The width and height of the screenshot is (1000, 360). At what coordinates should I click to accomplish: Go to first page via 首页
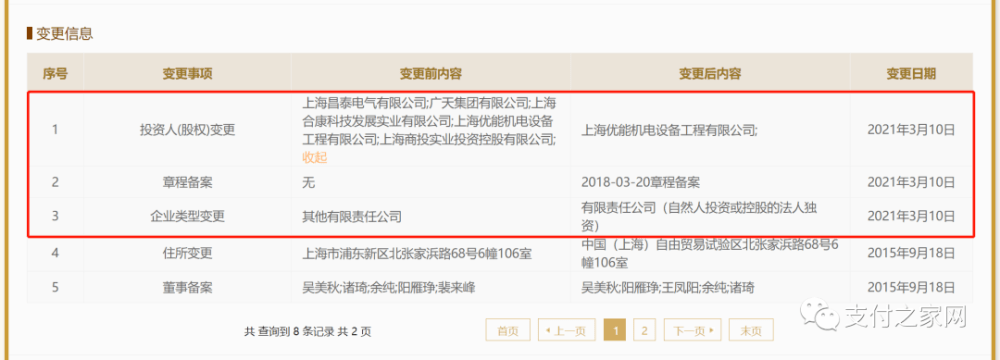[x=508, y=331]
